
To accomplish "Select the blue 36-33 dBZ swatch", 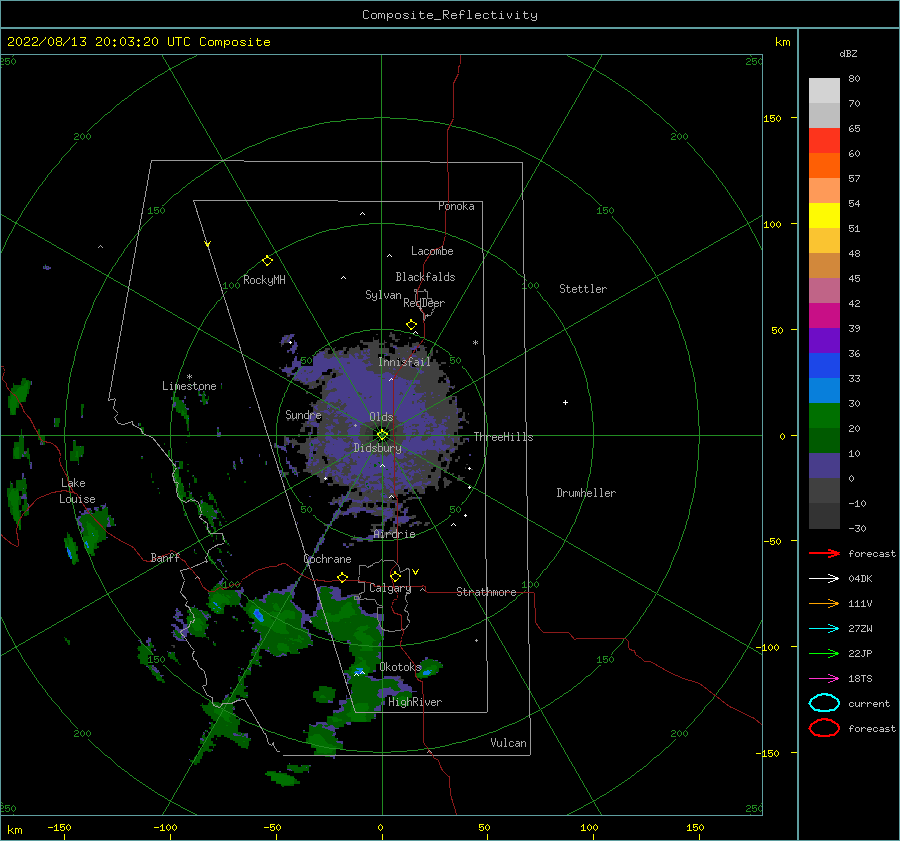I will pyautogui.click(x=824, y=366).
